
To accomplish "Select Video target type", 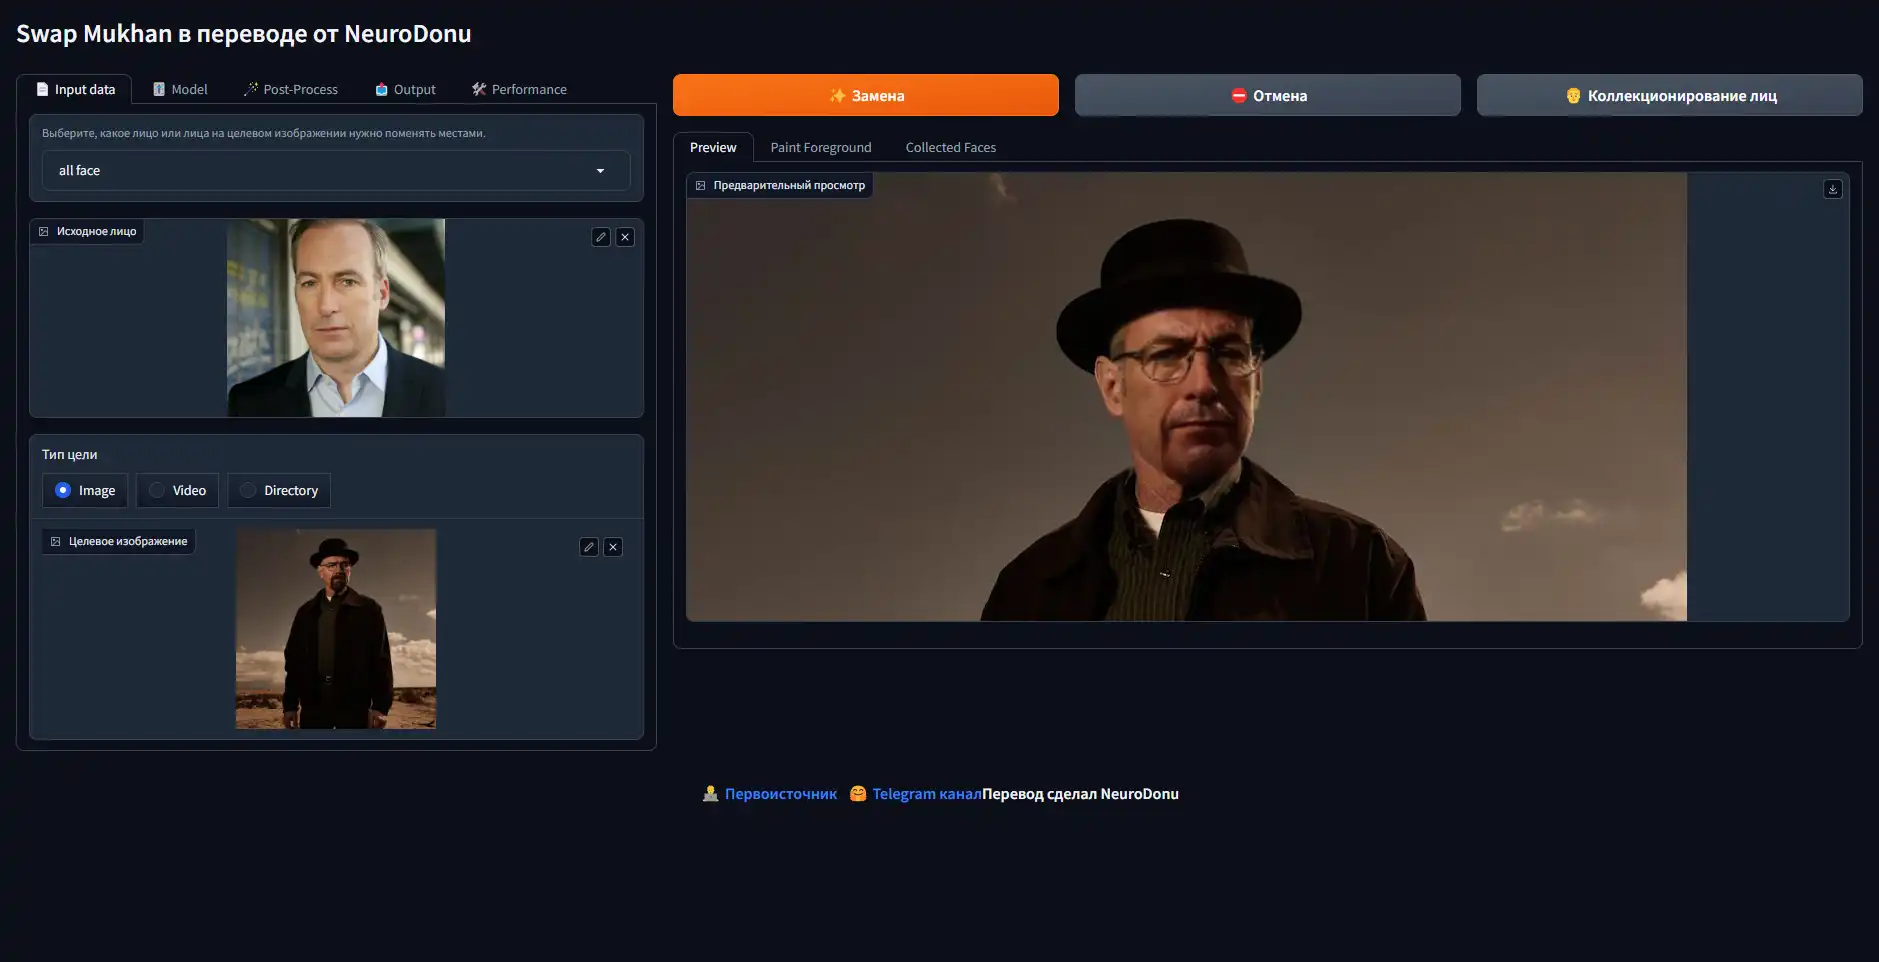I will [x=177, y=490].
